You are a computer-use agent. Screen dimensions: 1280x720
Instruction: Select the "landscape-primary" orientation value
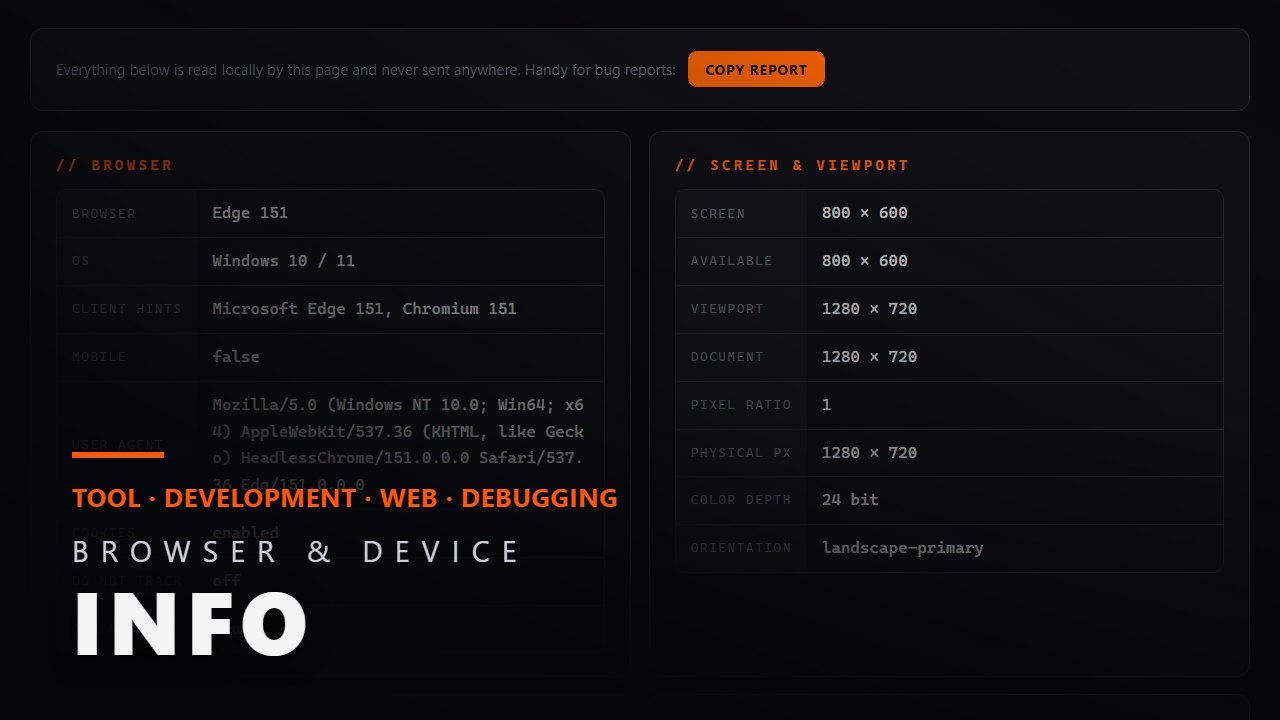pyautogui.click(x=902, y=548)
